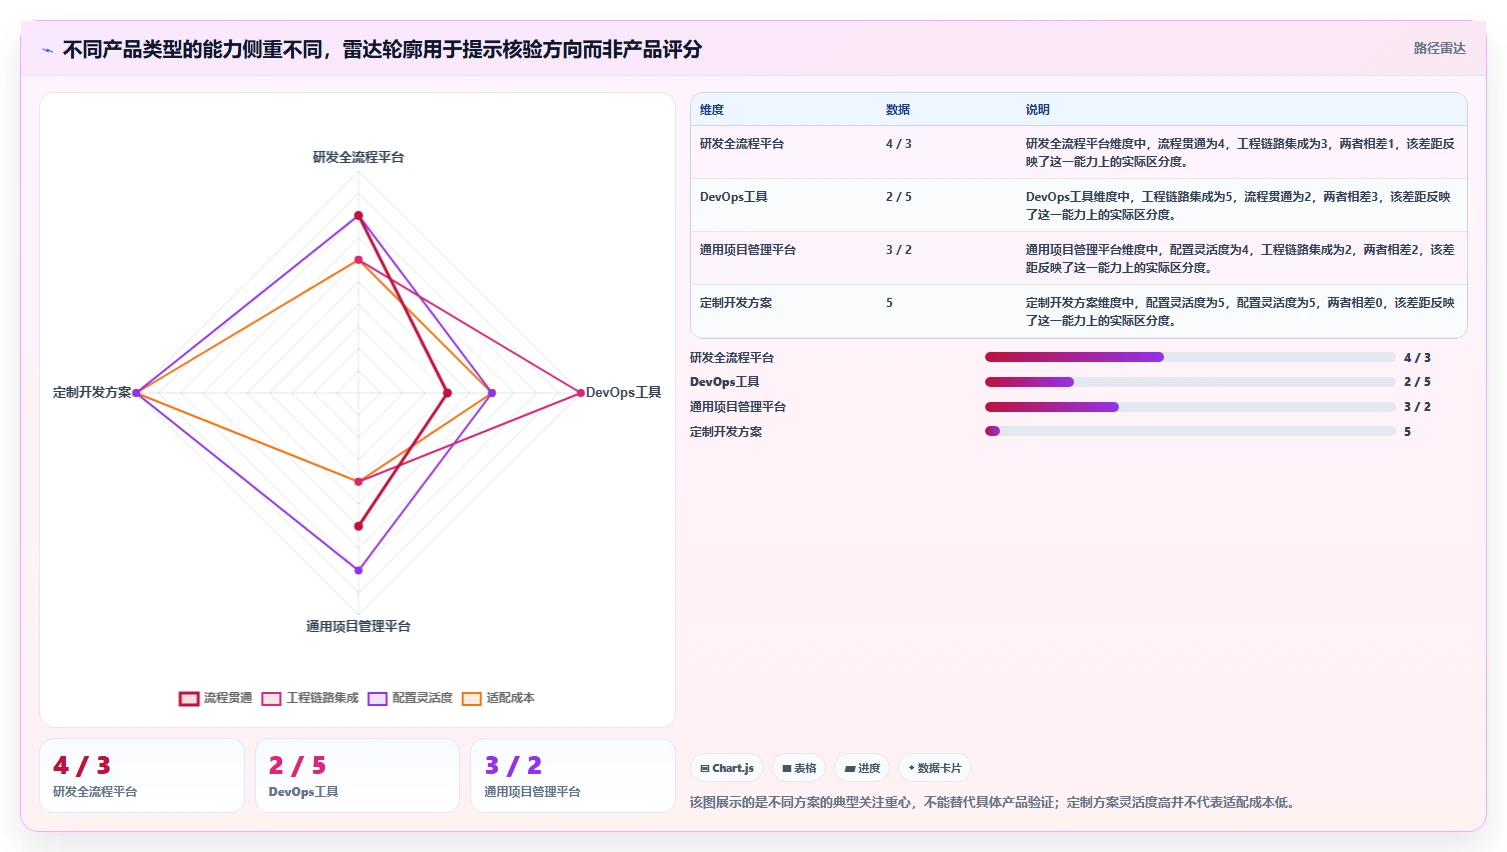Click the DevOps工具 description text in the table
This screenshot has height=852, width=1507.
1238,205
